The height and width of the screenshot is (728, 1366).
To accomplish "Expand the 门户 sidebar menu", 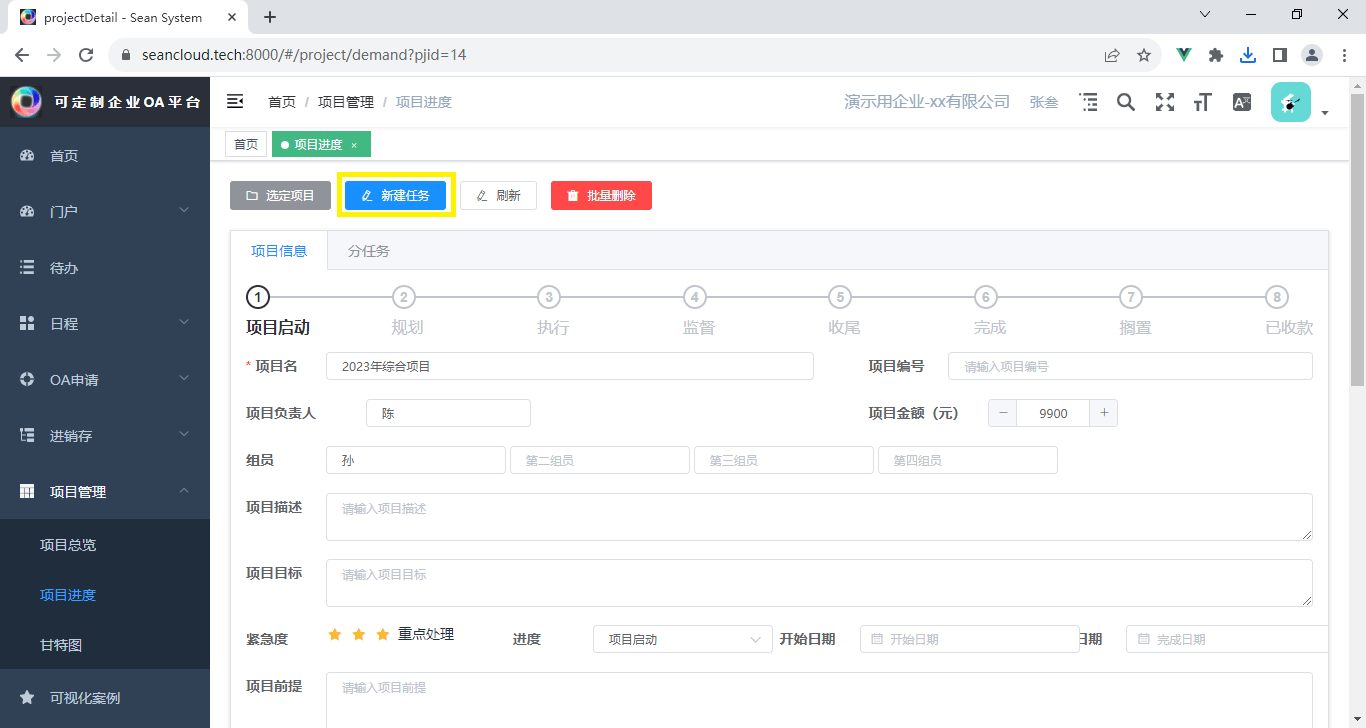I will click(105, 212).
